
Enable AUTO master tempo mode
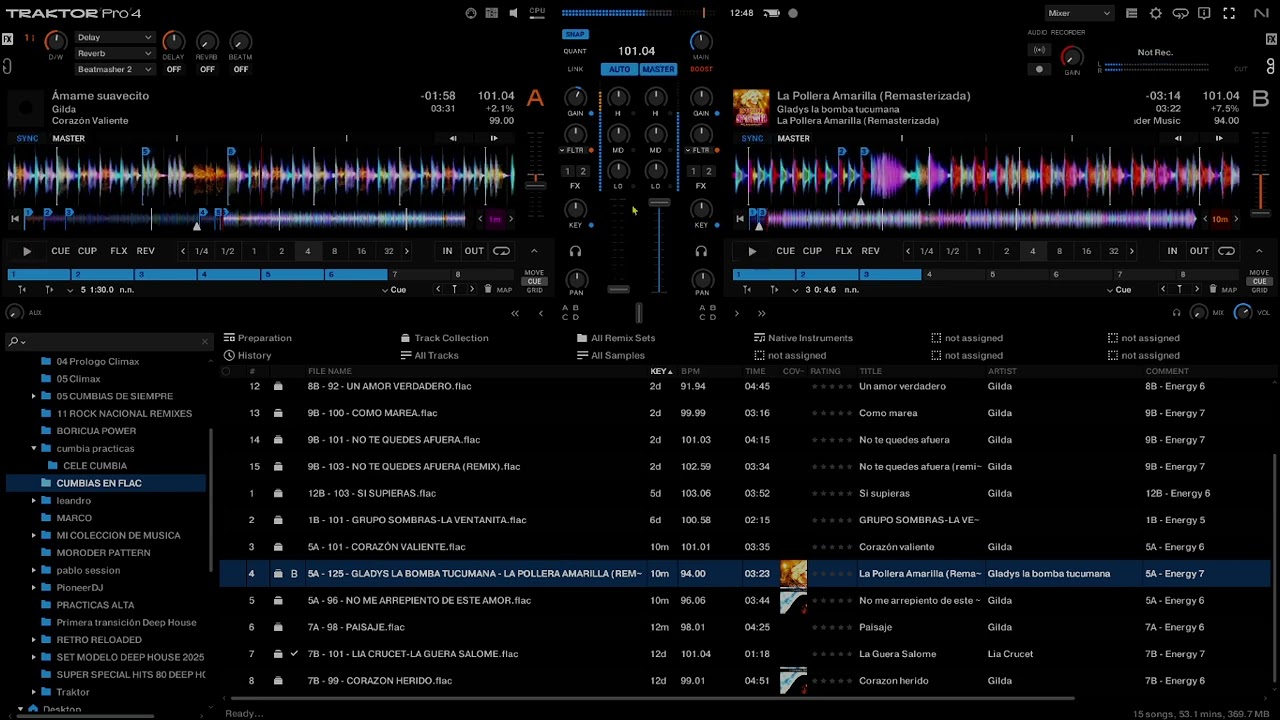click(x=619, y=69)
